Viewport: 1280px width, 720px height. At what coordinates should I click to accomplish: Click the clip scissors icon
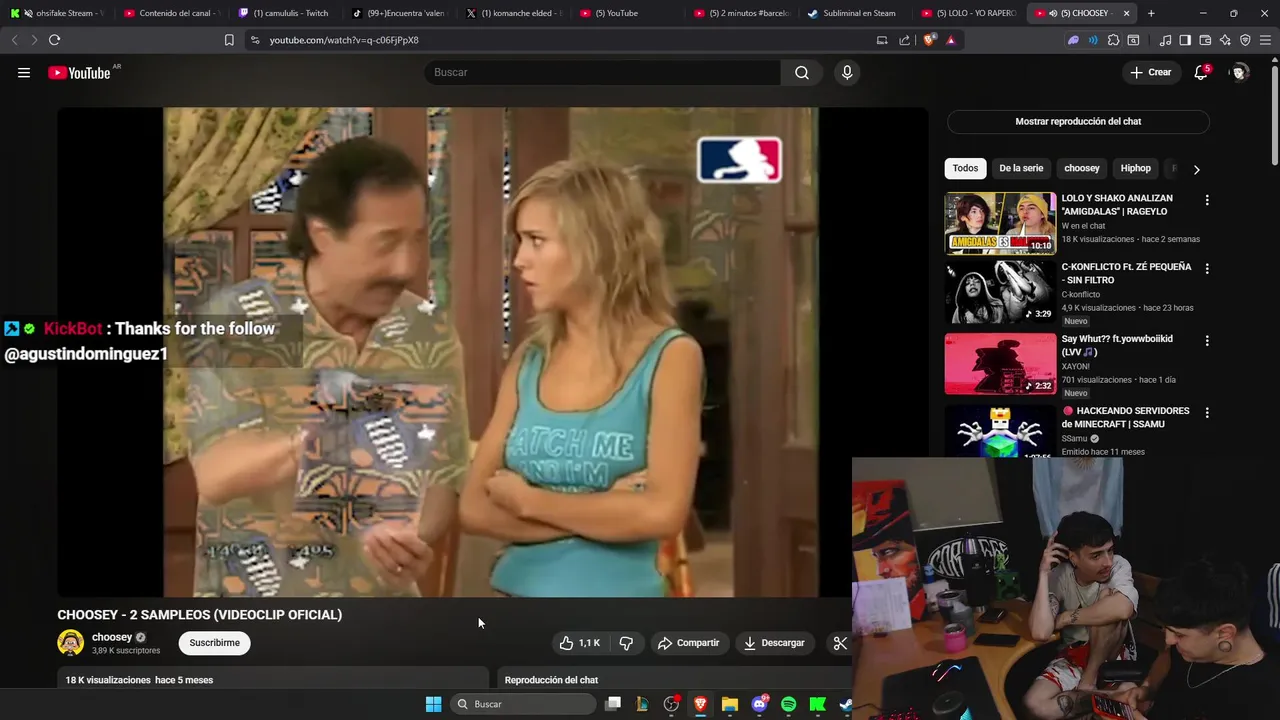pos(840,643)
